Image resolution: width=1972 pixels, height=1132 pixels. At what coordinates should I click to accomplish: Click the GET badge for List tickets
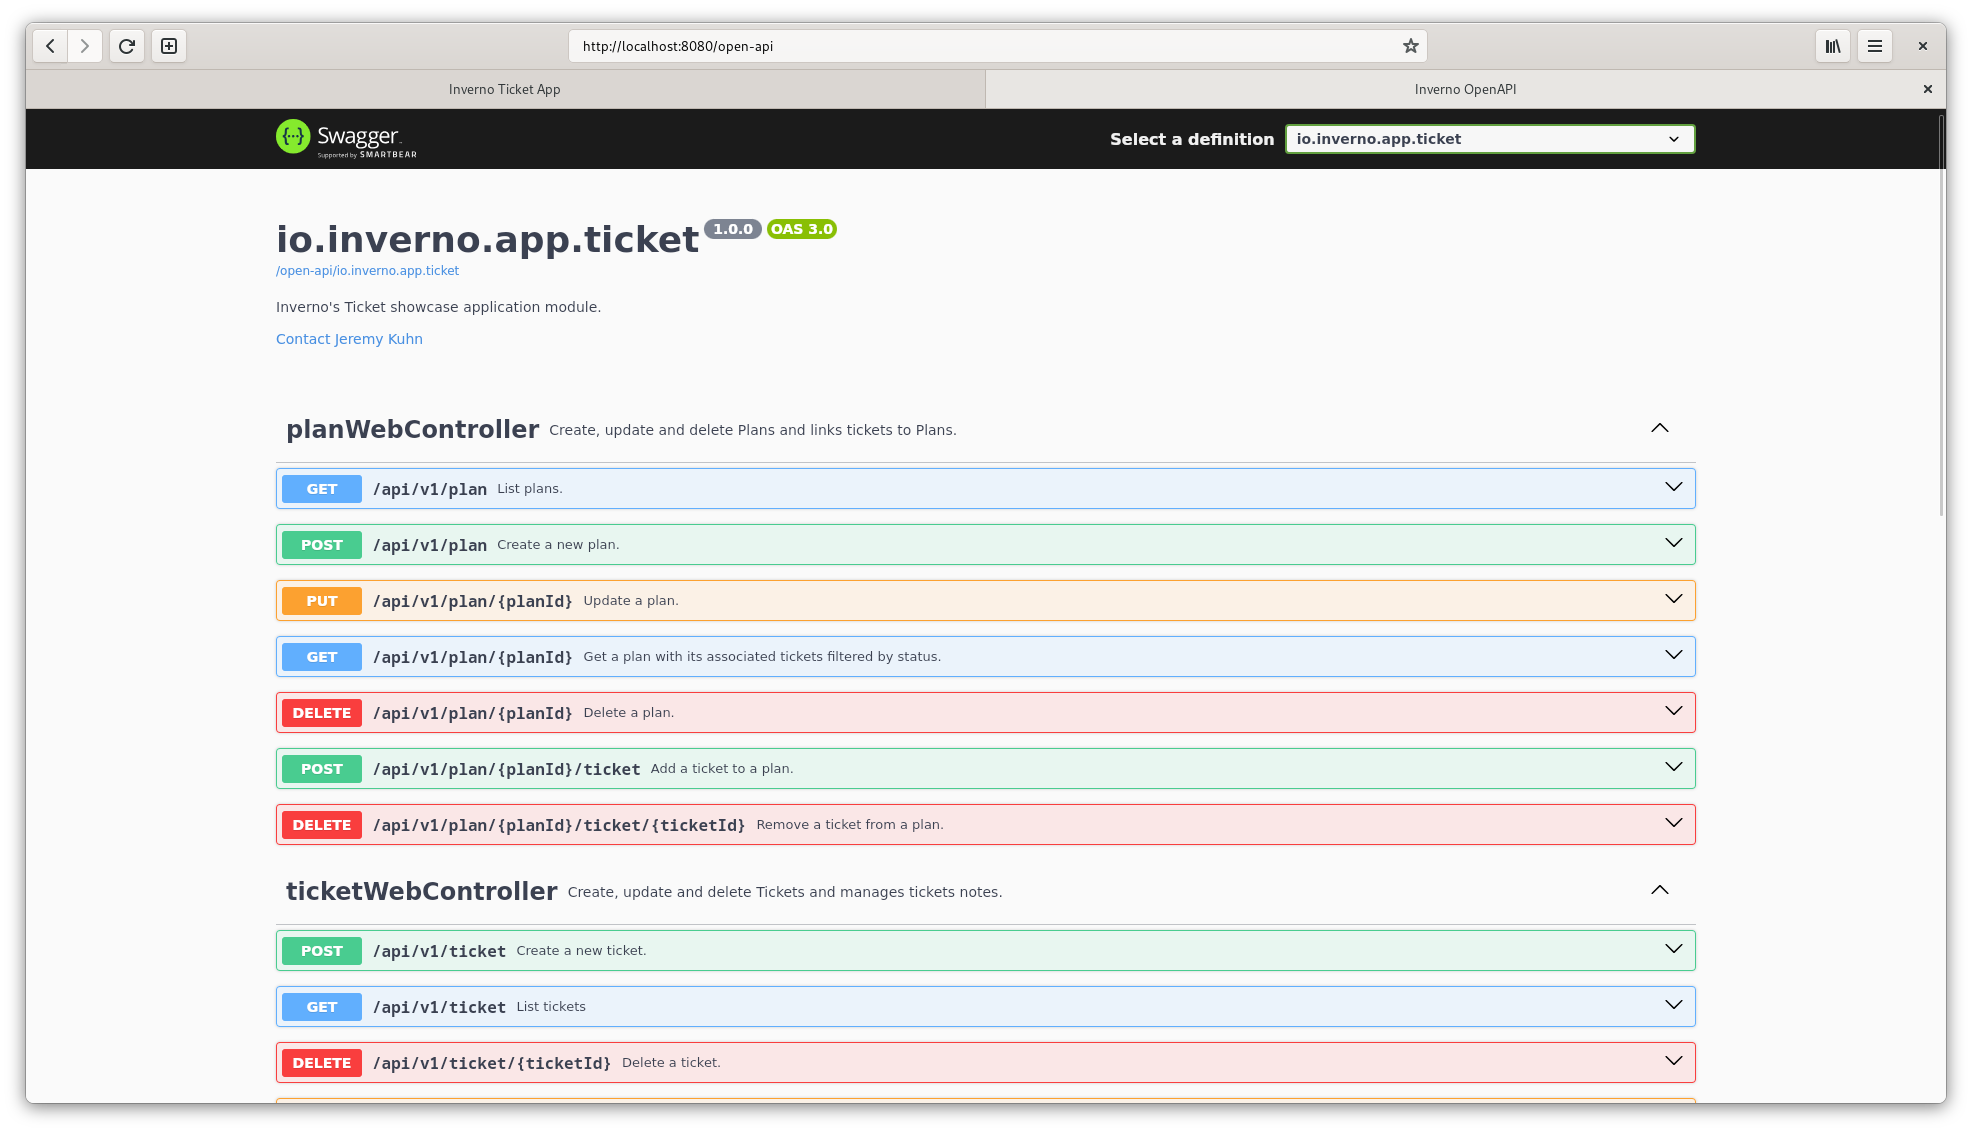point(322,1007)
